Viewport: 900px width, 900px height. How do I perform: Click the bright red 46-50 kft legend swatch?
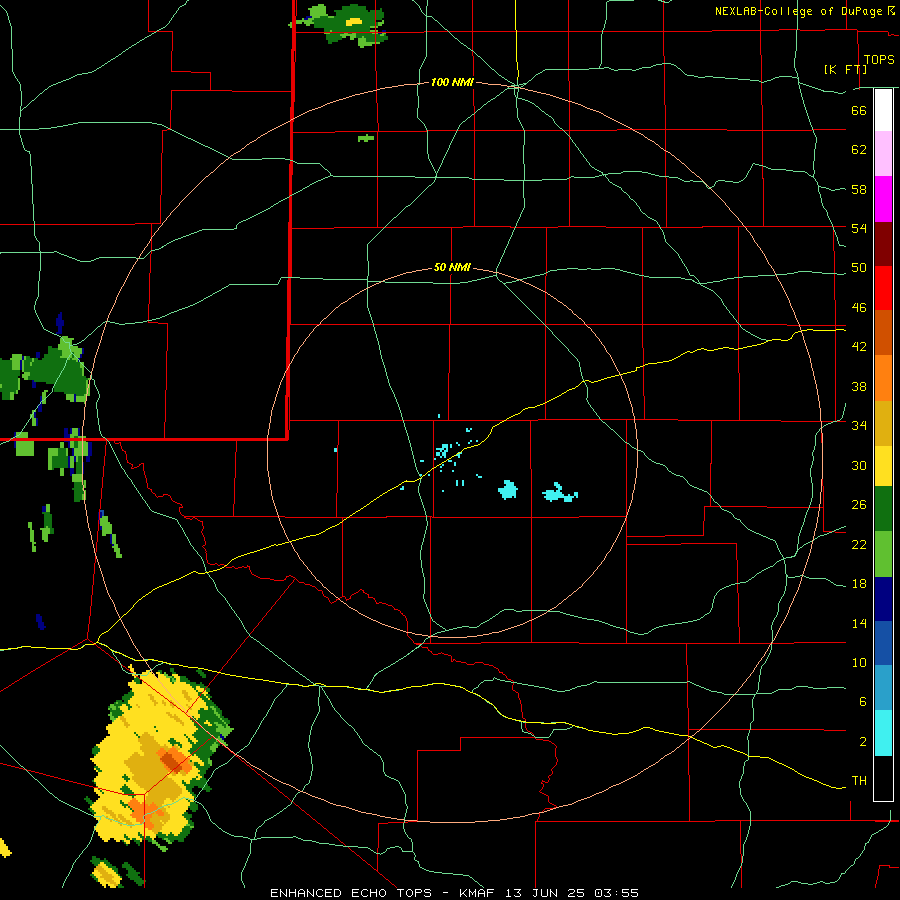pyautogui.click(x=883, y=288)
